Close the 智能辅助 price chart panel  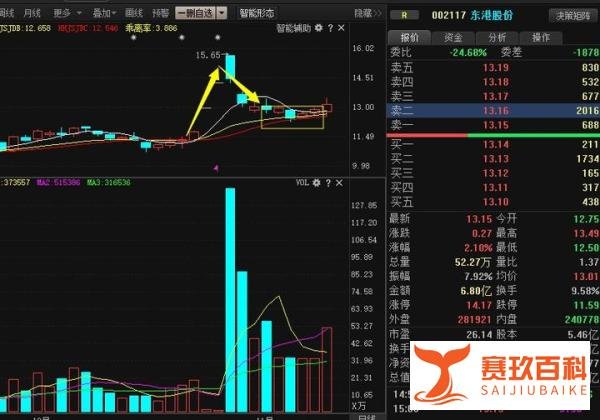(341, 28)
